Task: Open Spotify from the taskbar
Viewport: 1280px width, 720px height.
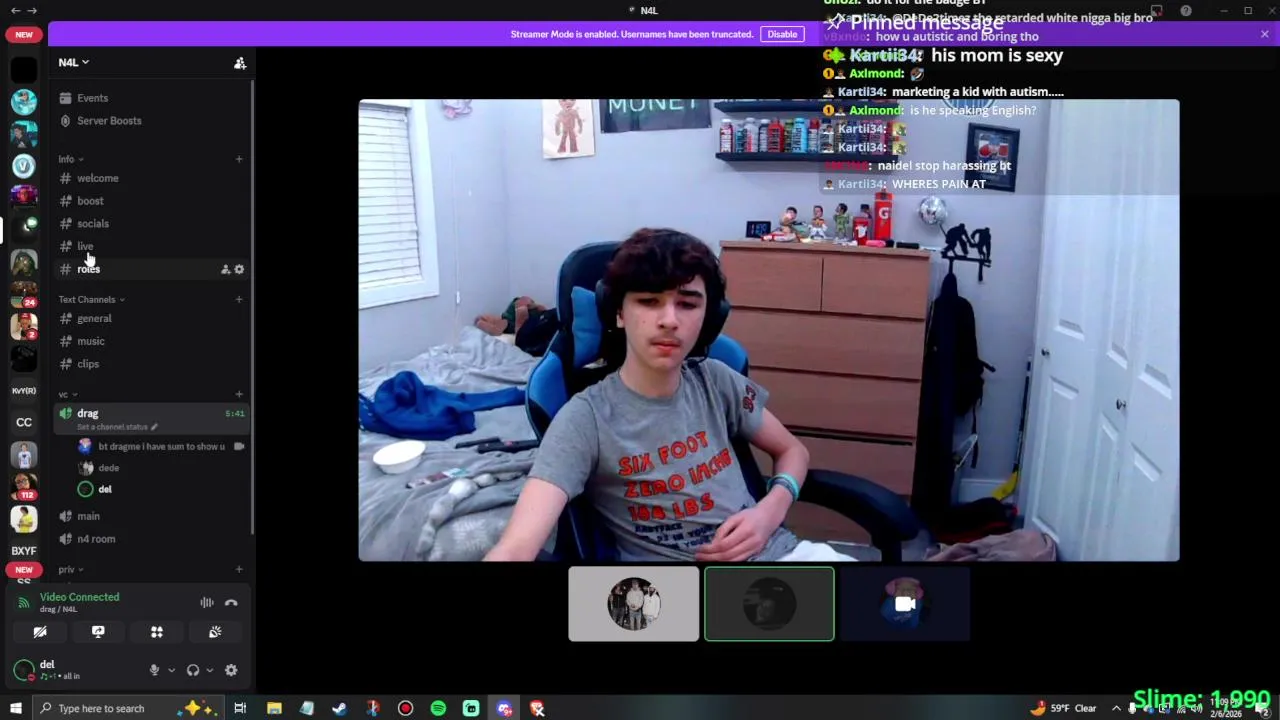Action: tap(438, 709)
